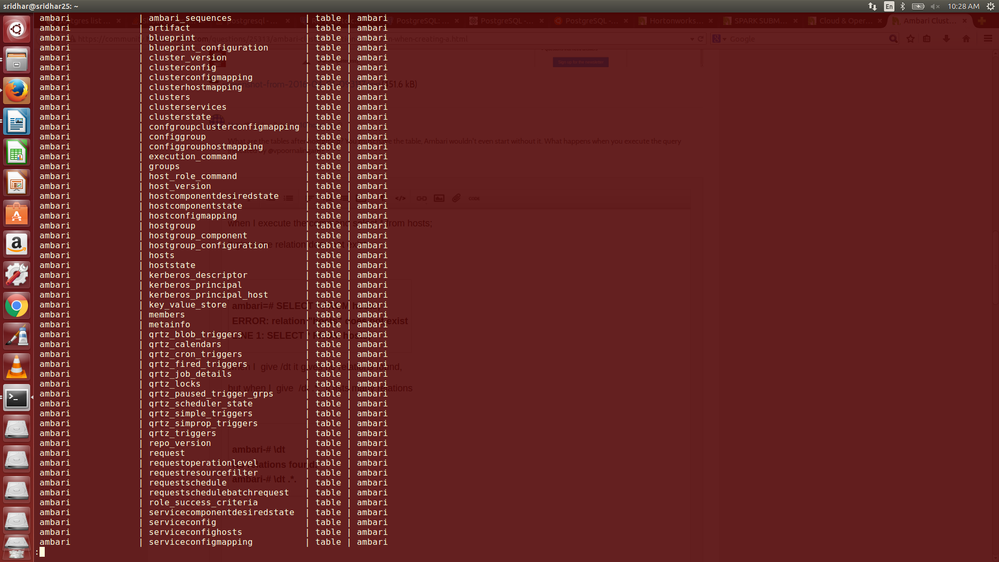This screenshot has height=562, width=999.
Task: Click 'serviceconfigmapping' table name
Action: coord(201,542)
